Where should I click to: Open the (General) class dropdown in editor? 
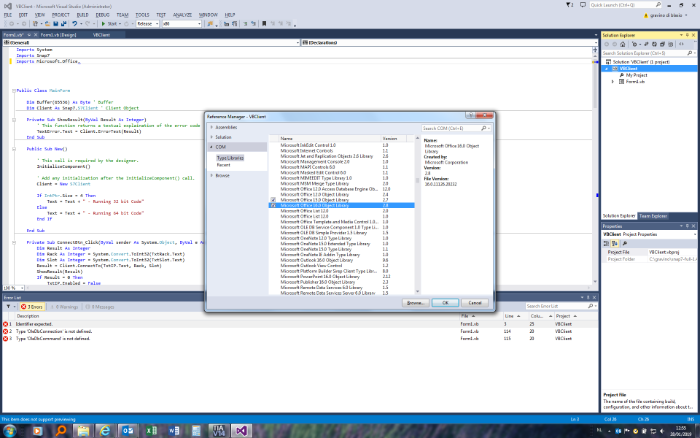[151, 42]
